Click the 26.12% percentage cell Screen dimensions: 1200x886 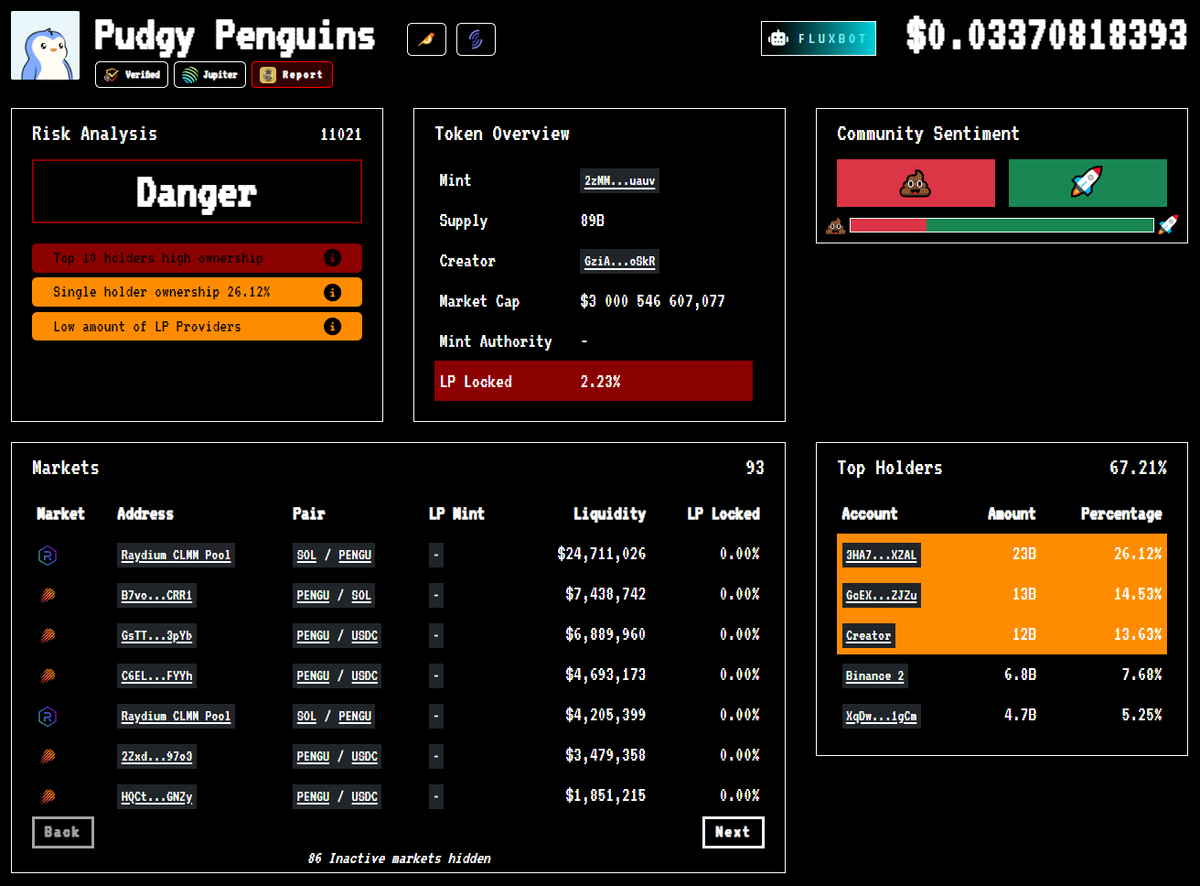click(1138, 554)
